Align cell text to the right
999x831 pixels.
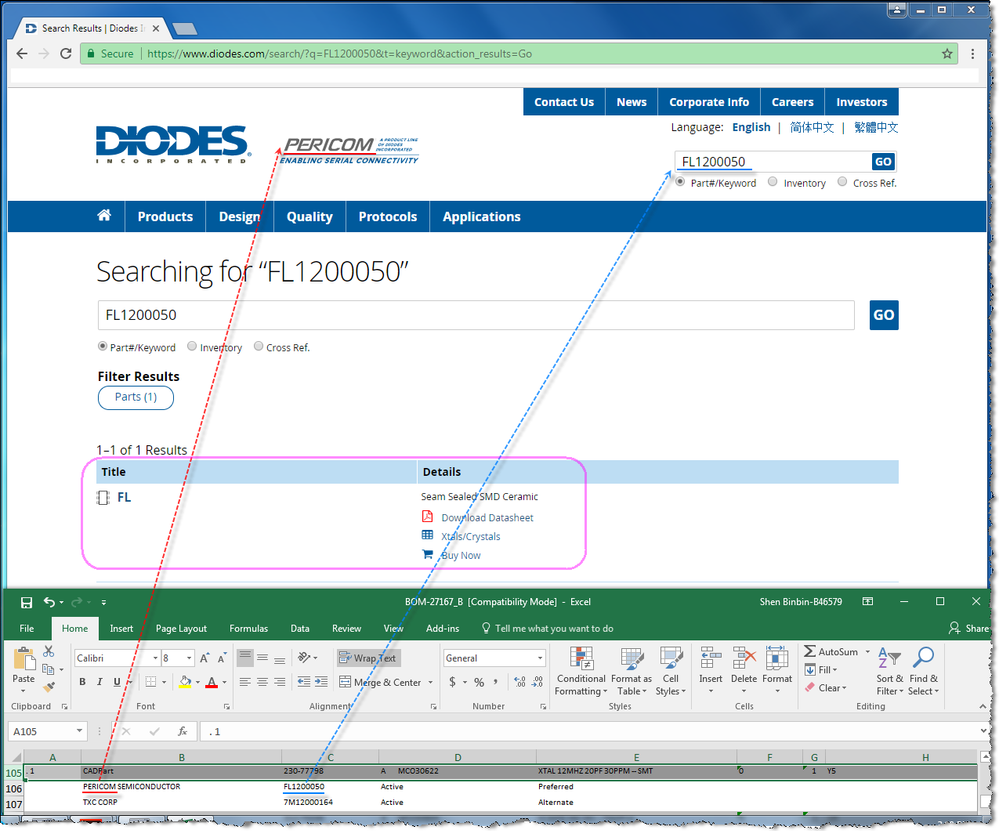coord(280,682)
